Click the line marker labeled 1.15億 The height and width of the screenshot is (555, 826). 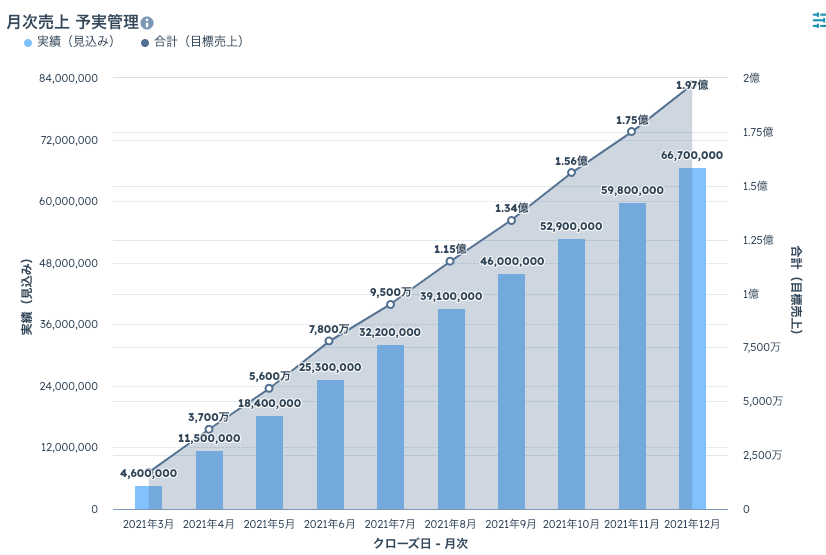point(450,261)
